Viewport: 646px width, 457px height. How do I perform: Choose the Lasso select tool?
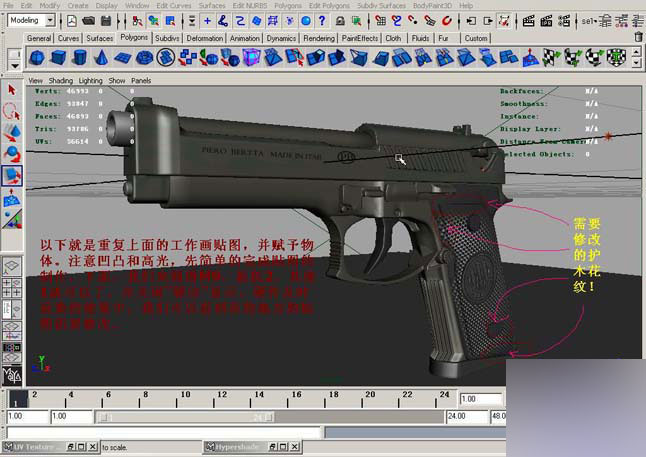[x=12, y=111]
